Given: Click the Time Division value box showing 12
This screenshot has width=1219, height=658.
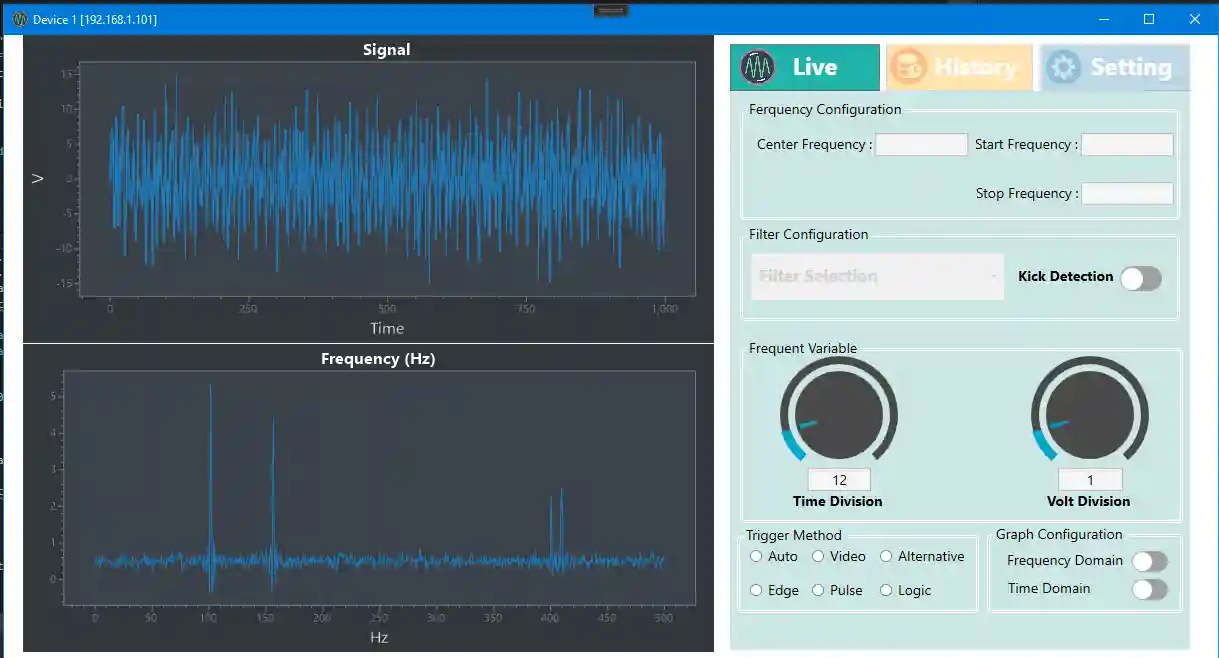Looking at the screenshot, I should 839,480.
